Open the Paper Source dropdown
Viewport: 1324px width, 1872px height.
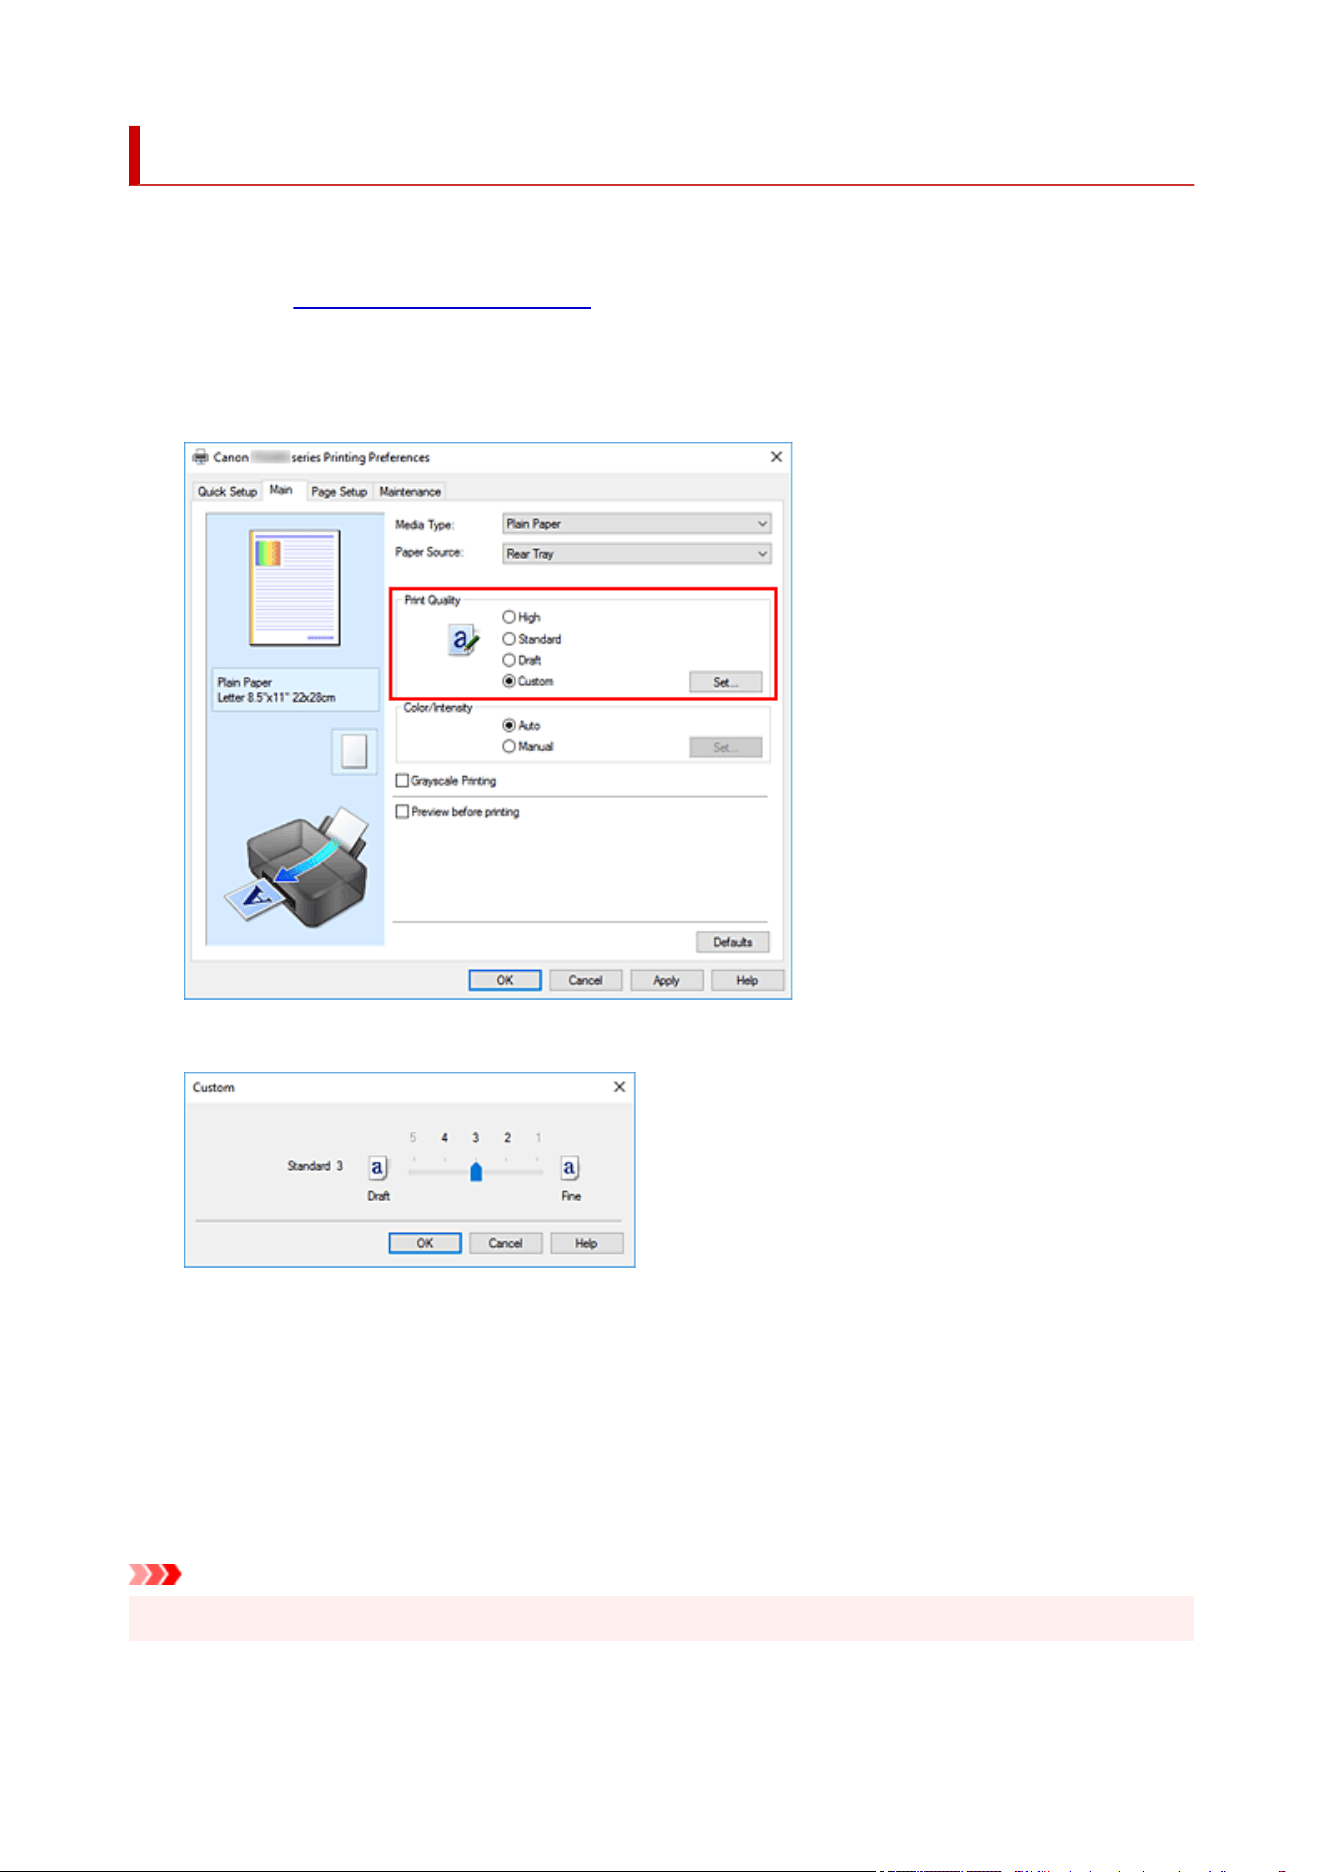tap(637, 554)
